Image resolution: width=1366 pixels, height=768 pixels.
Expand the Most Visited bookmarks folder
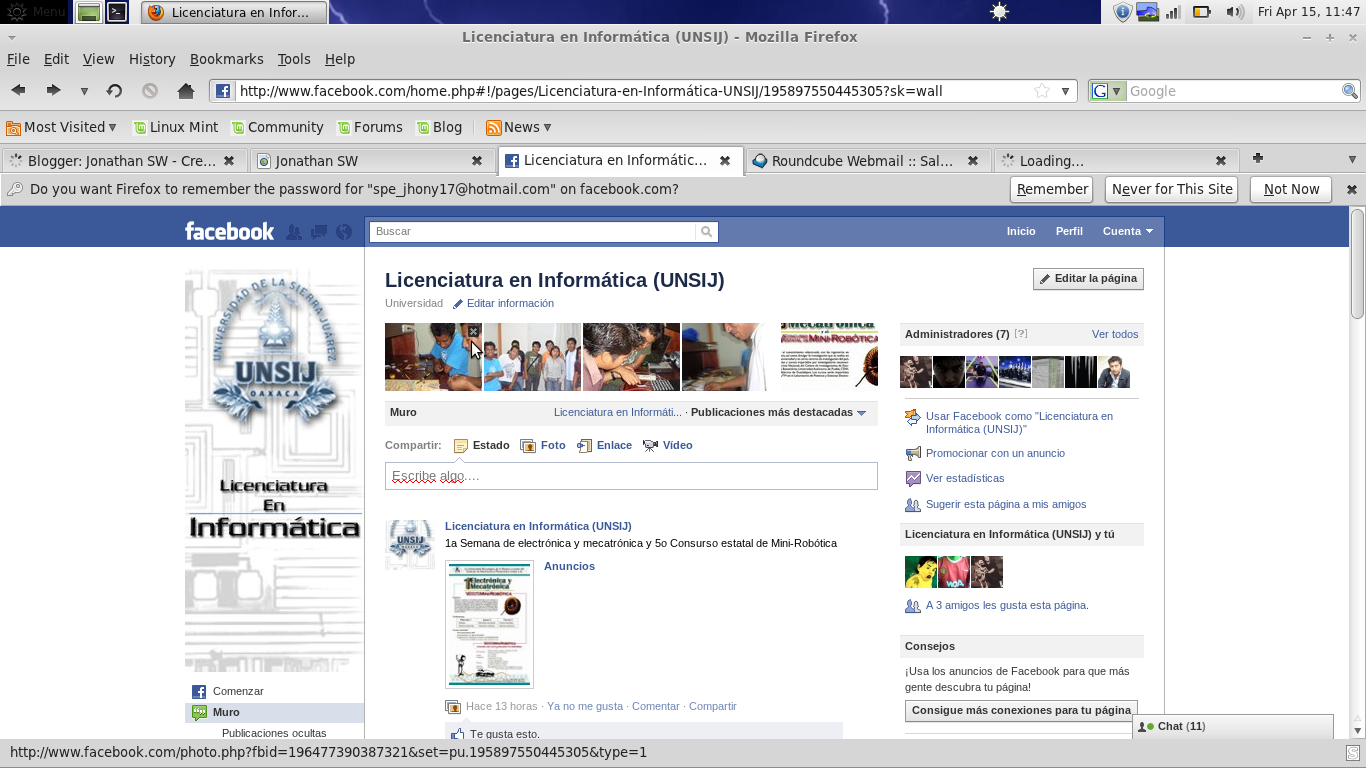tap(61, 127)
